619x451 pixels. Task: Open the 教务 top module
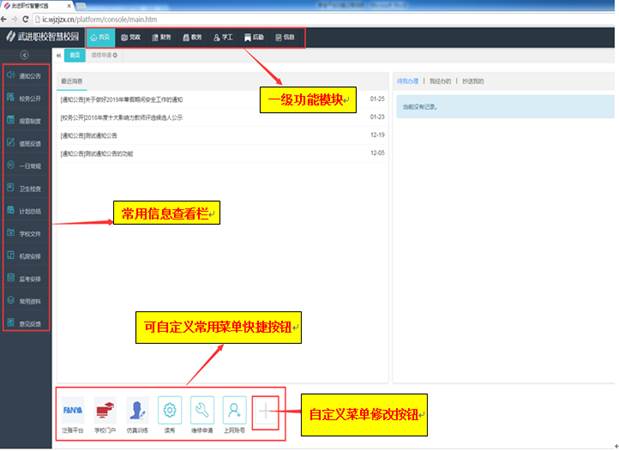click(x=192, y=38)
